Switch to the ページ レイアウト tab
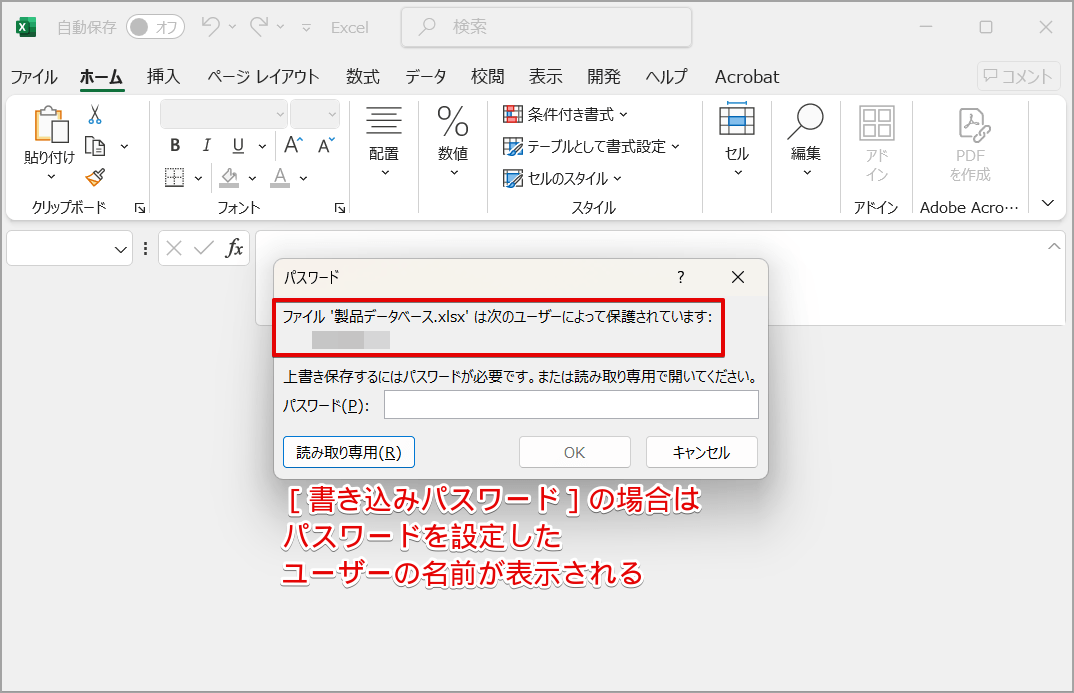This screenshot has height=693, width=1074. pyautogui.click(x=263, y=77)
